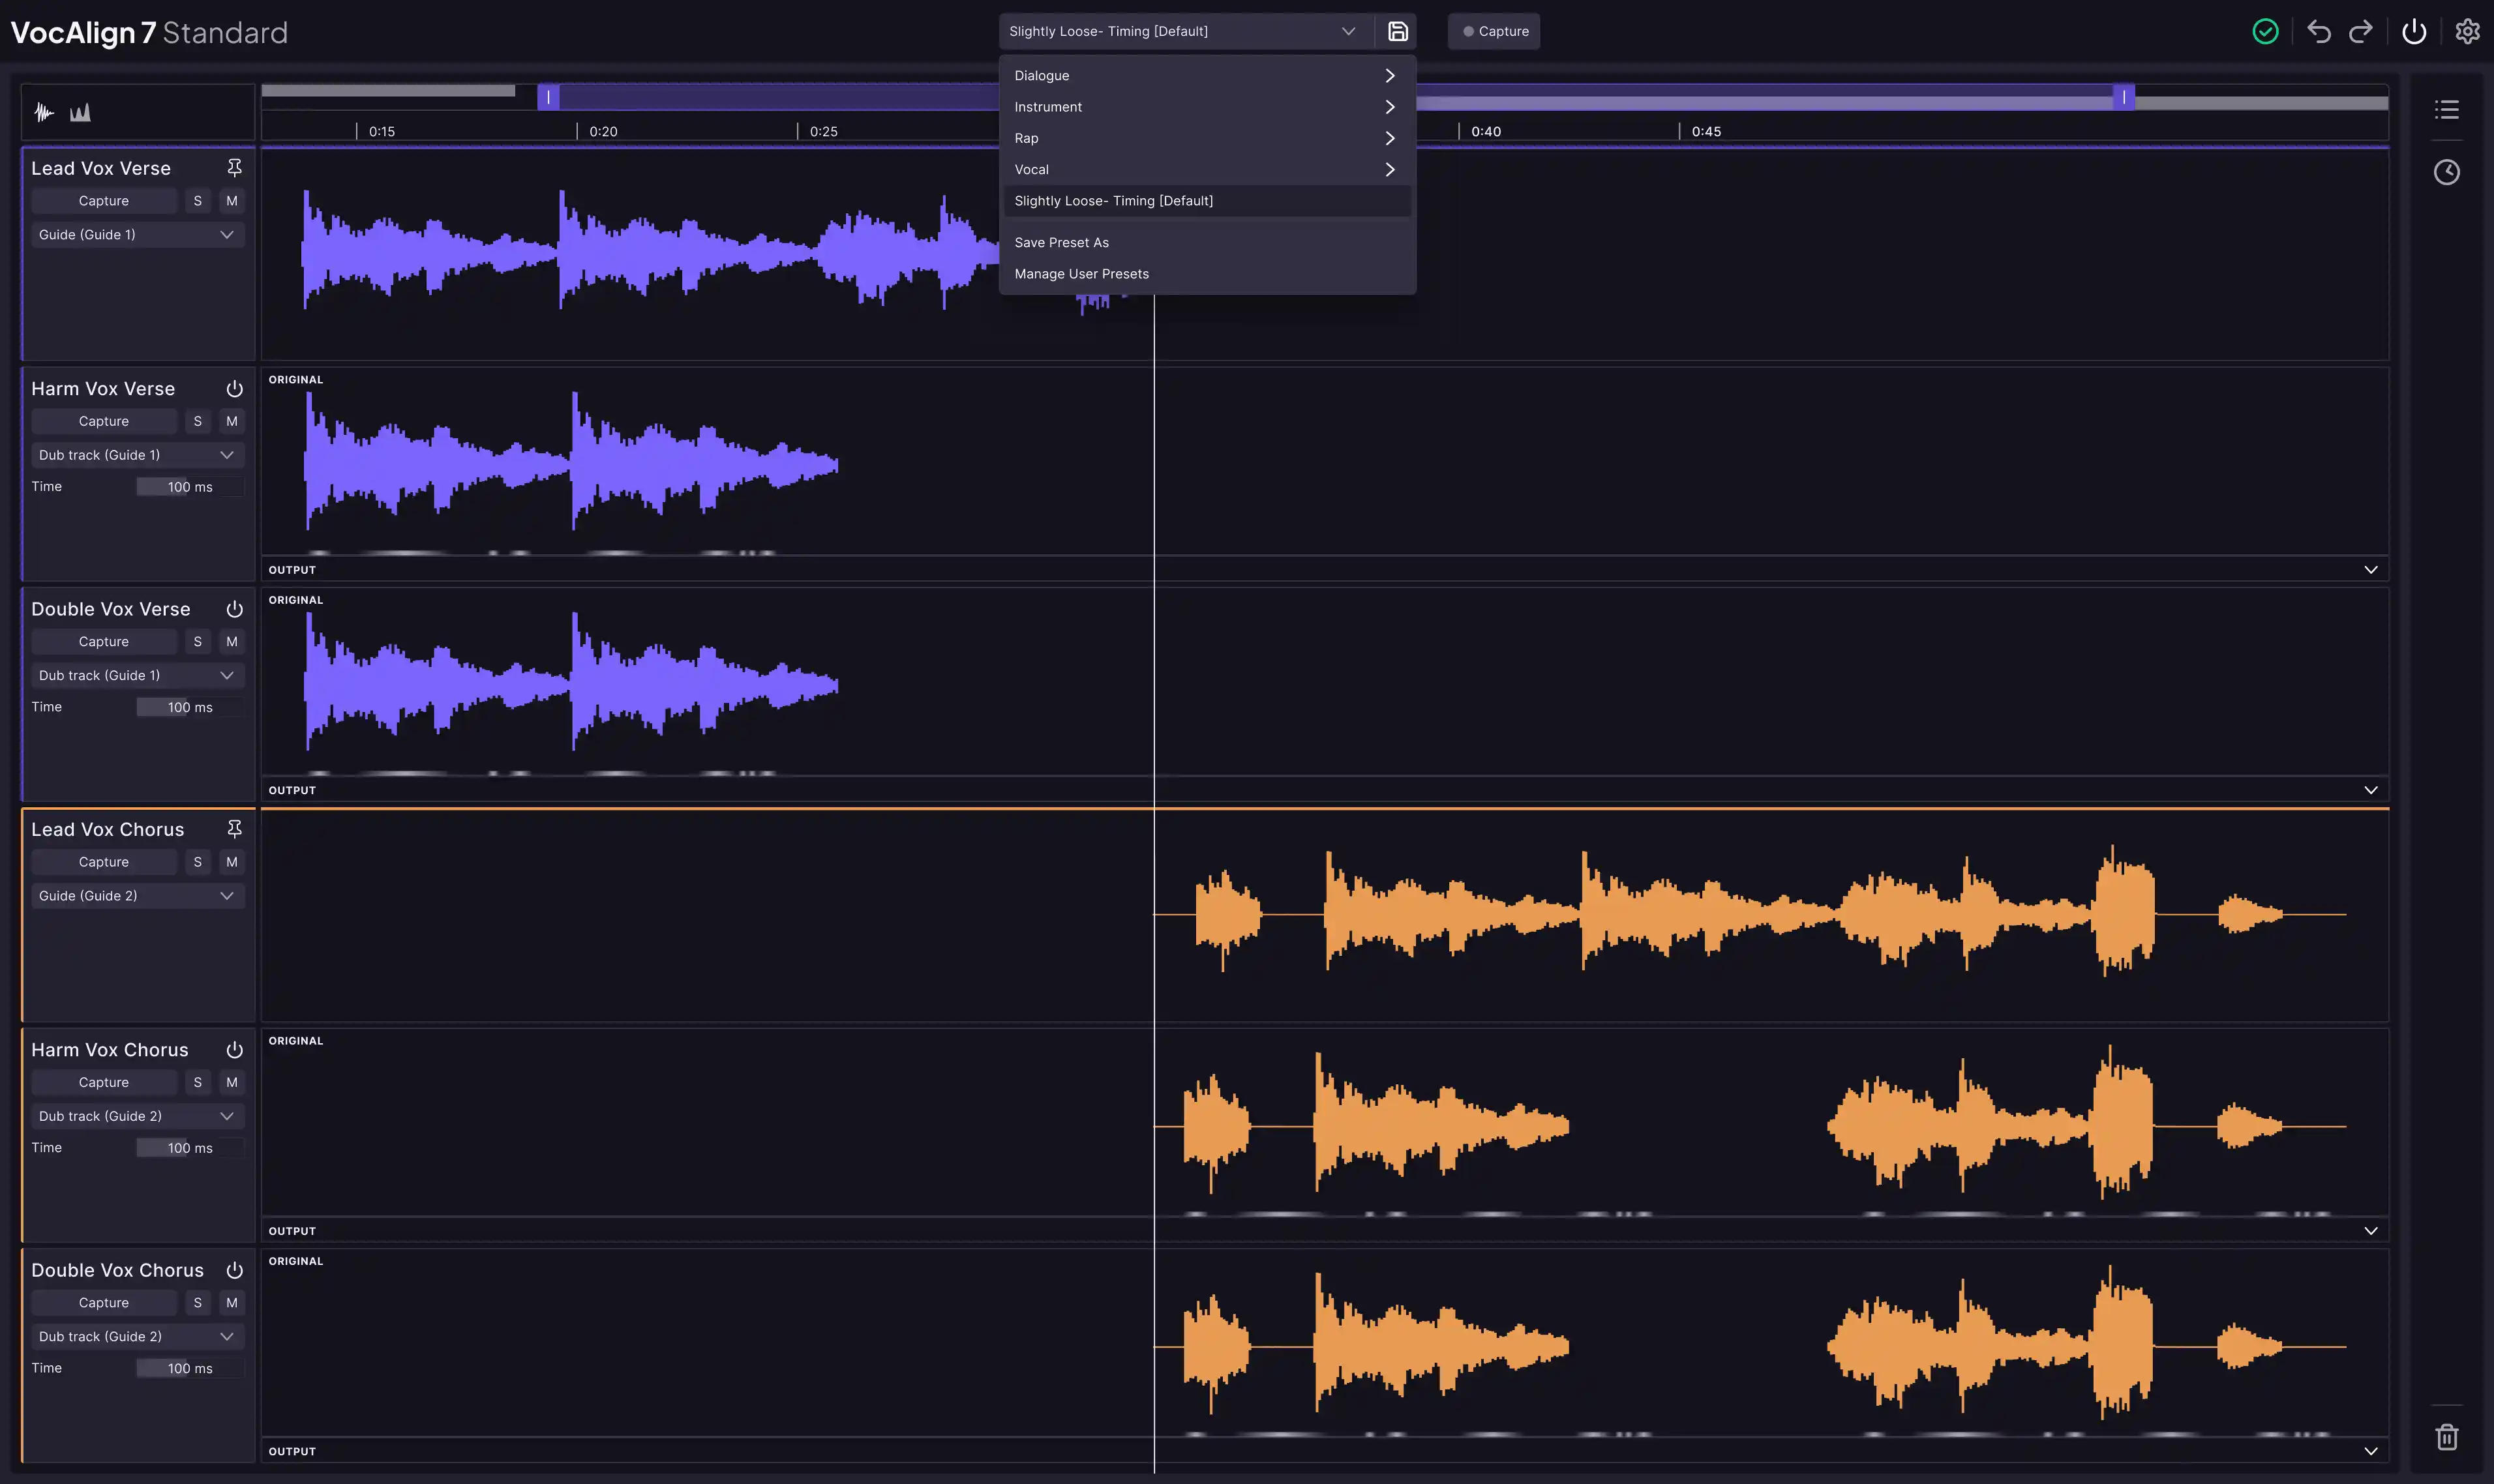Capture audio for Lead Vox Chorus
Screen dimensions: 2494x1484
[104, 862]
